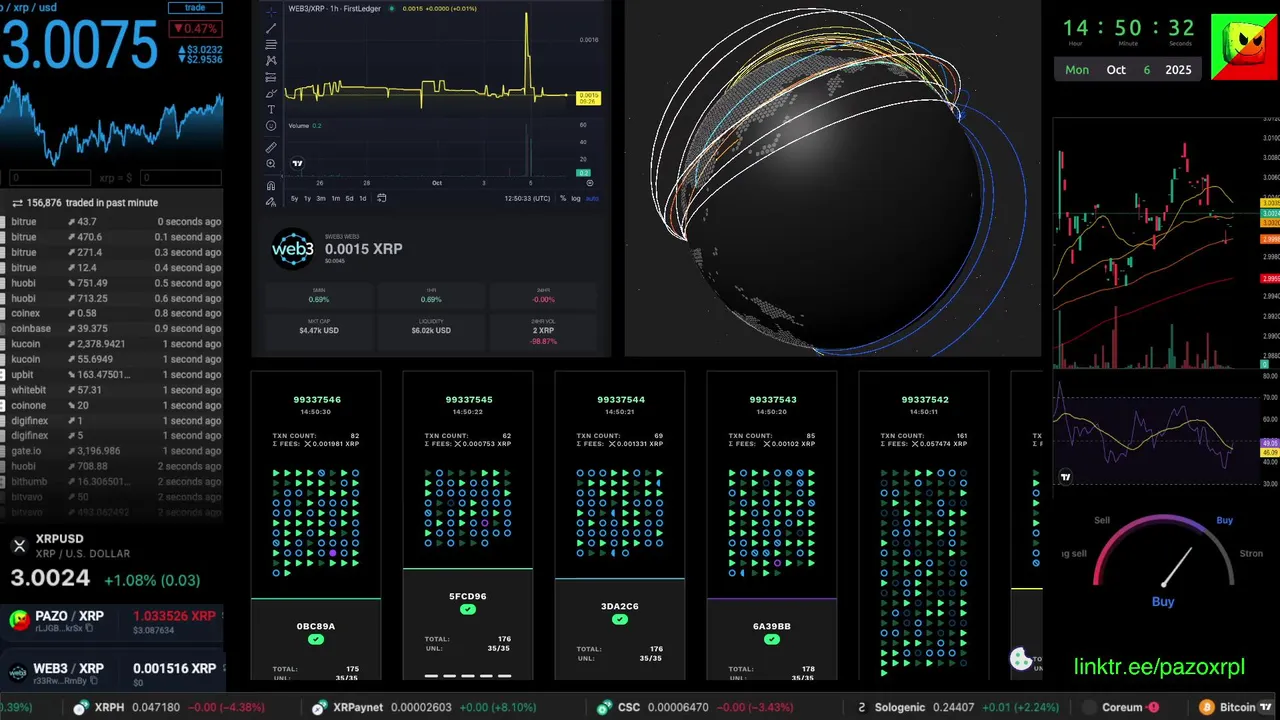Click the Bitcoin ticker entry
The height and width of the screenshot is (720, 1280).
tap(1227, 707)
